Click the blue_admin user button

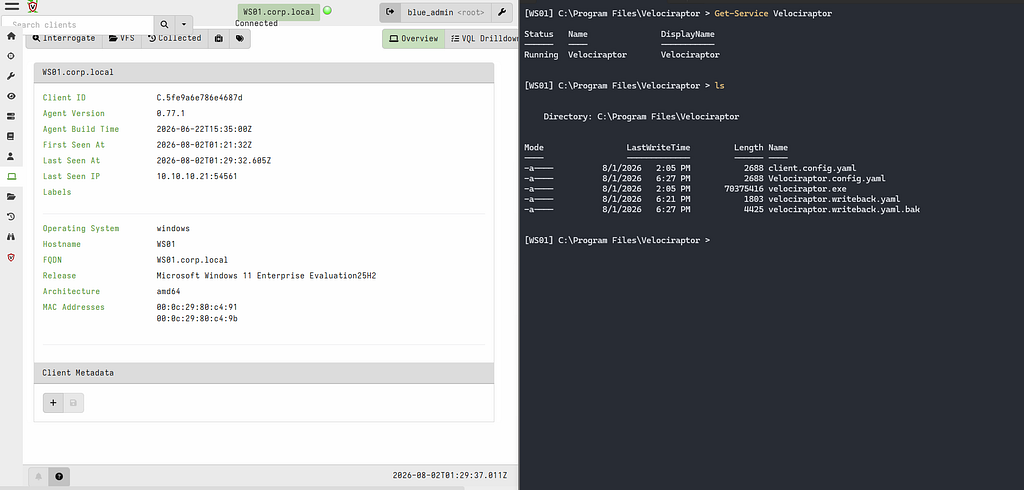[x=446, y=12]
